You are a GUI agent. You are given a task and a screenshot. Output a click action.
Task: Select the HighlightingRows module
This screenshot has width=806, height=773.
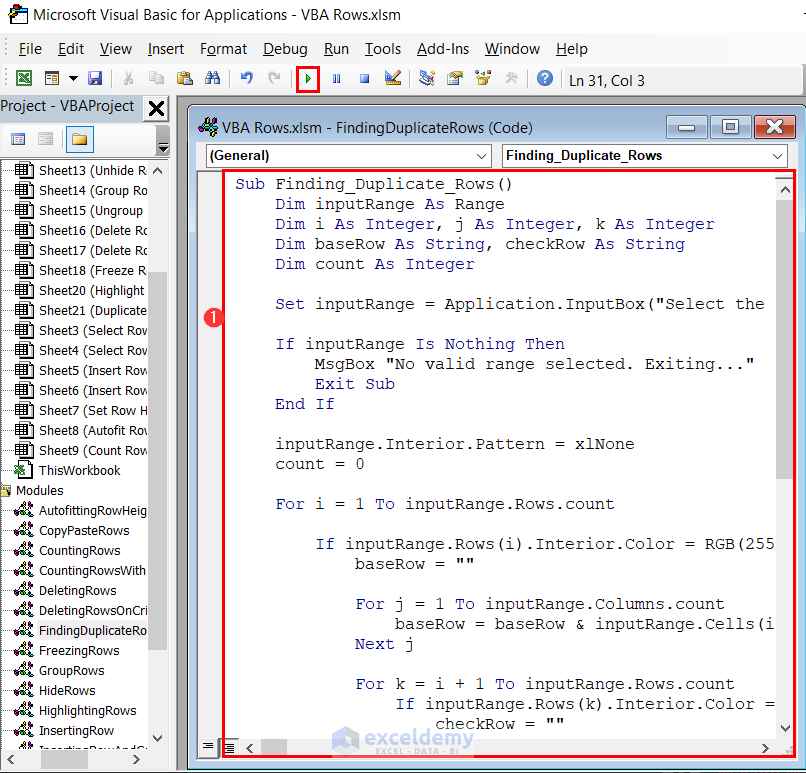click(x=86, y=711)
